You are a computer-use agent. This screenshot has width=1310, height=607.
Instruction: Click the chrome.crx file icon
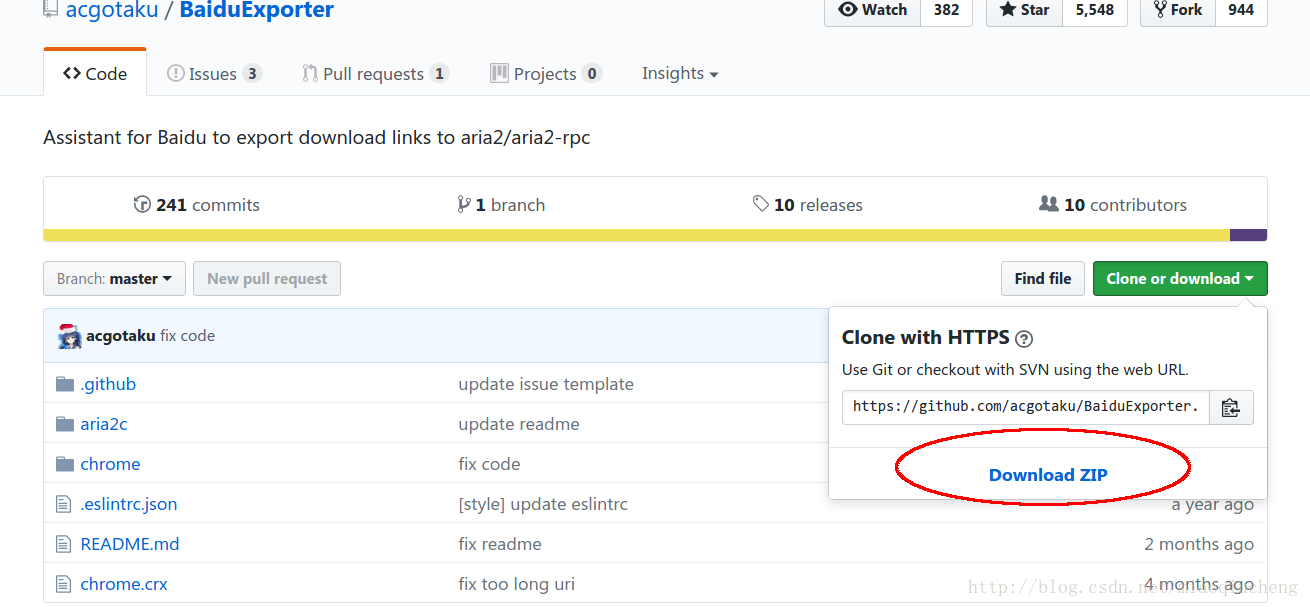(64, 584)
